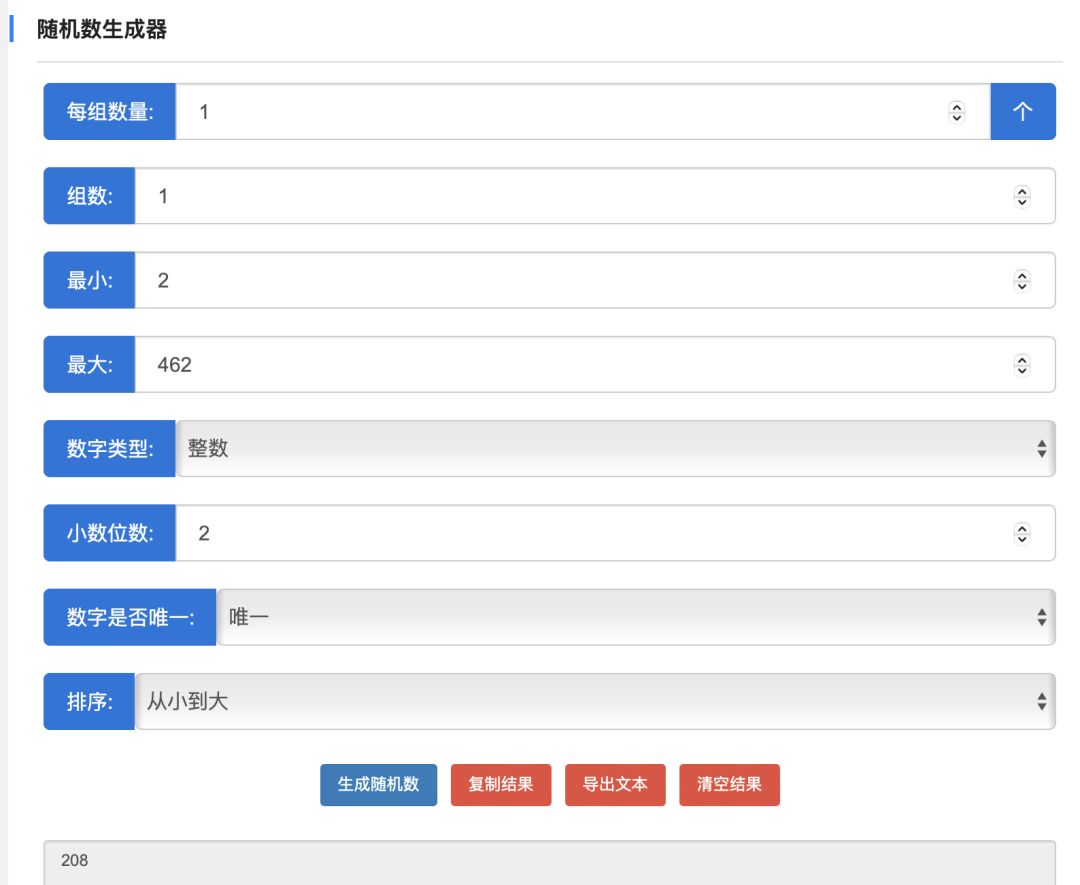Clear results with 清空结果 button

tap(729, 785)
